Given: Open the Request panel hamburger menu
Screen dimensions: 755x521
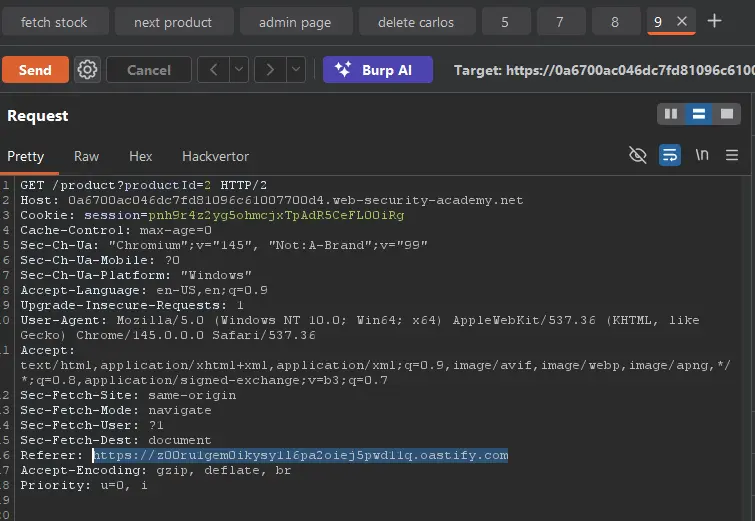Looking at the screenshot, I should [x=732, y=155].
